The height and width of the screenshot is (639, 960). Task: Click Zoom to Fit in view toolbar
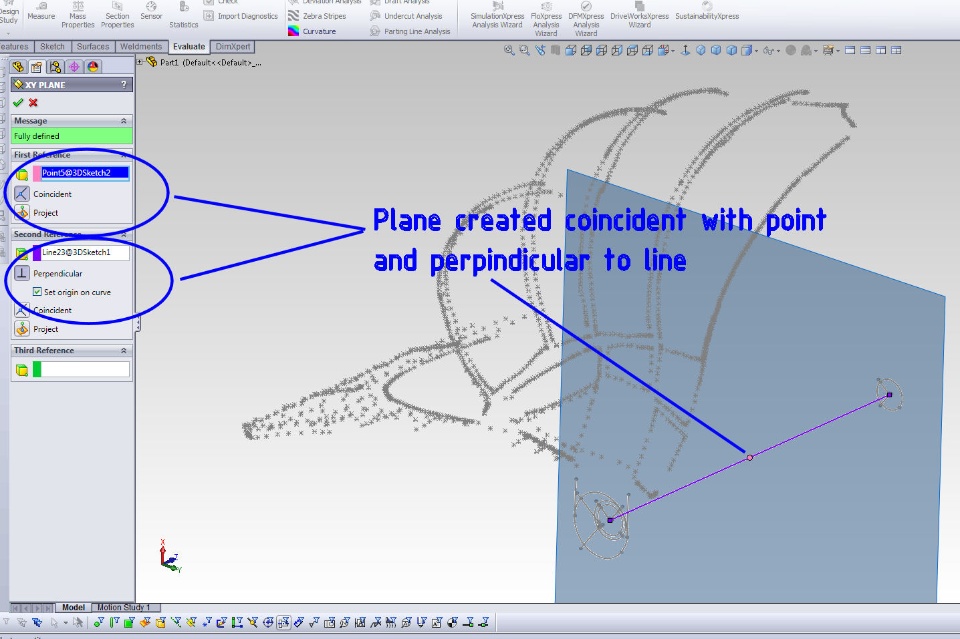(509, 50)
